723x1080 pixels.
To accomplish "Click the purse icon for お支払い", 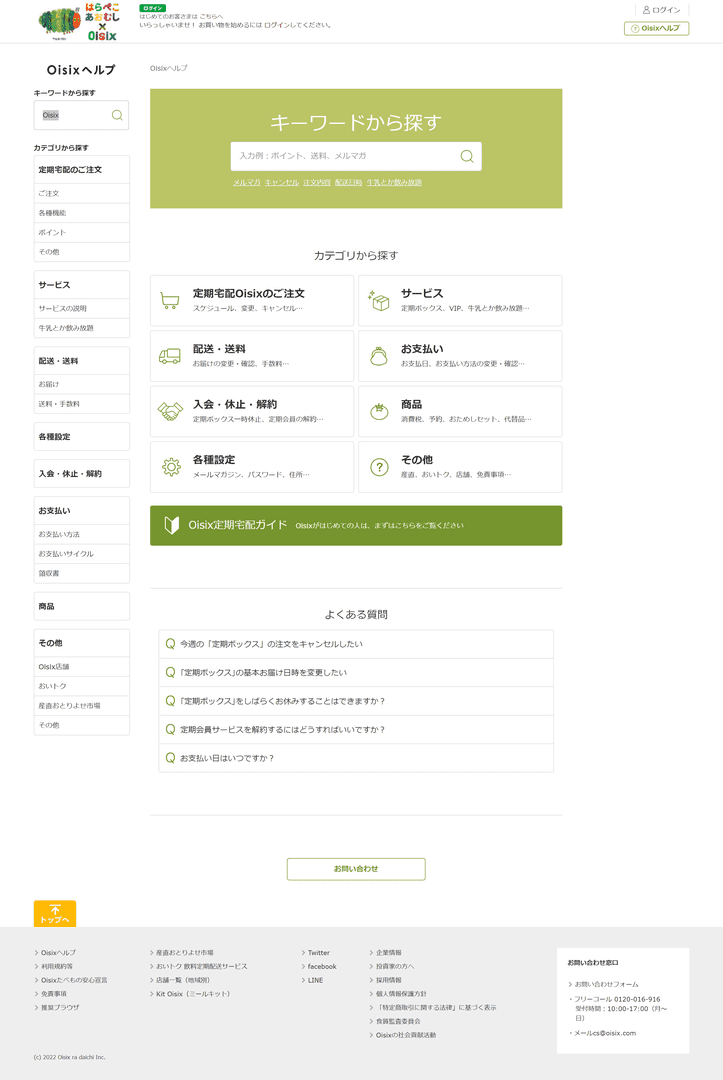I will point(379,356).
